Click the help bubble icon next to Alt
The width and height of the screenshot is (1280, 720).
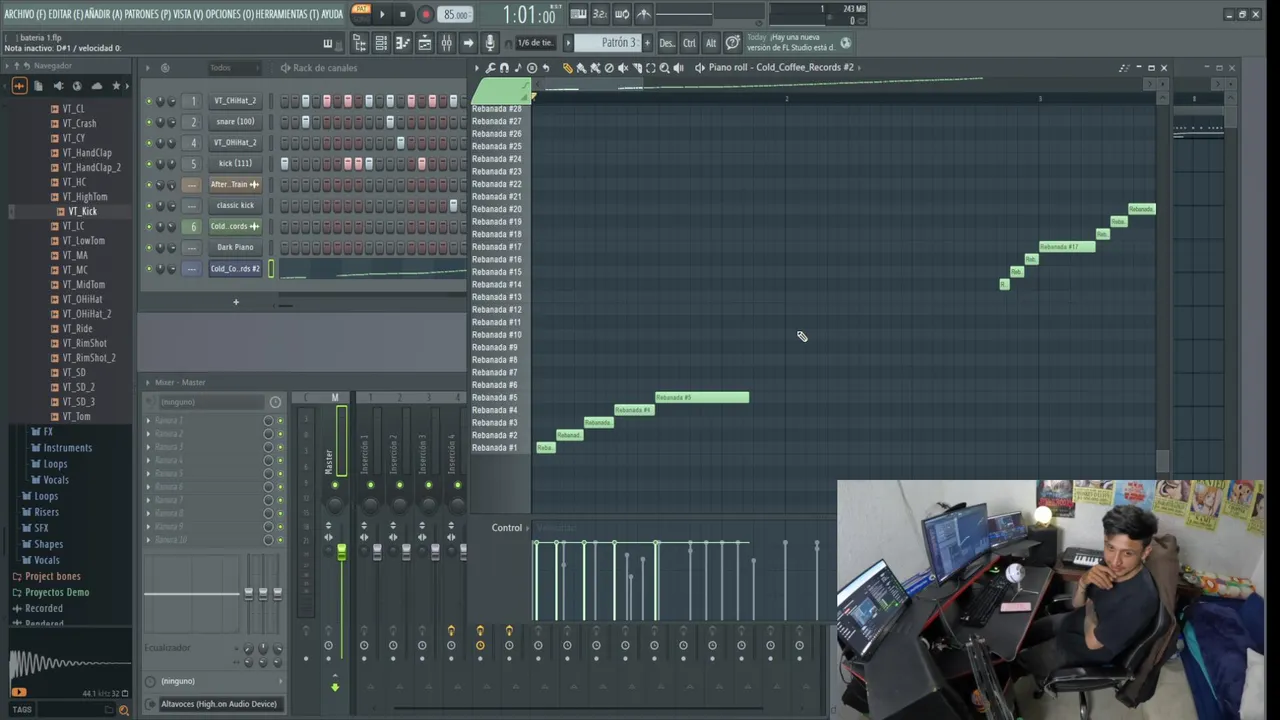(x=733, y=43)
